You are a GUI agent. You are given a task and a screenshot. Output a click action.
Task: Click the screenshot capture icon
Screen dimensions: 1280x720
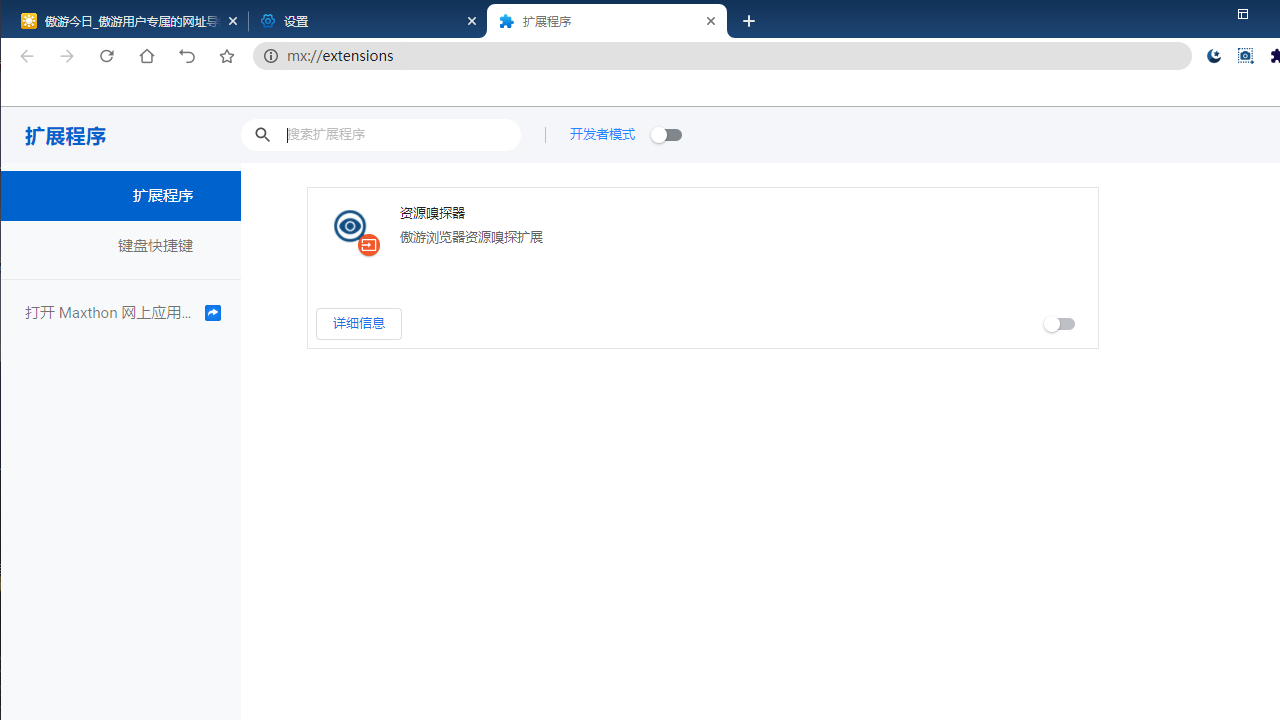[1245, 56]
